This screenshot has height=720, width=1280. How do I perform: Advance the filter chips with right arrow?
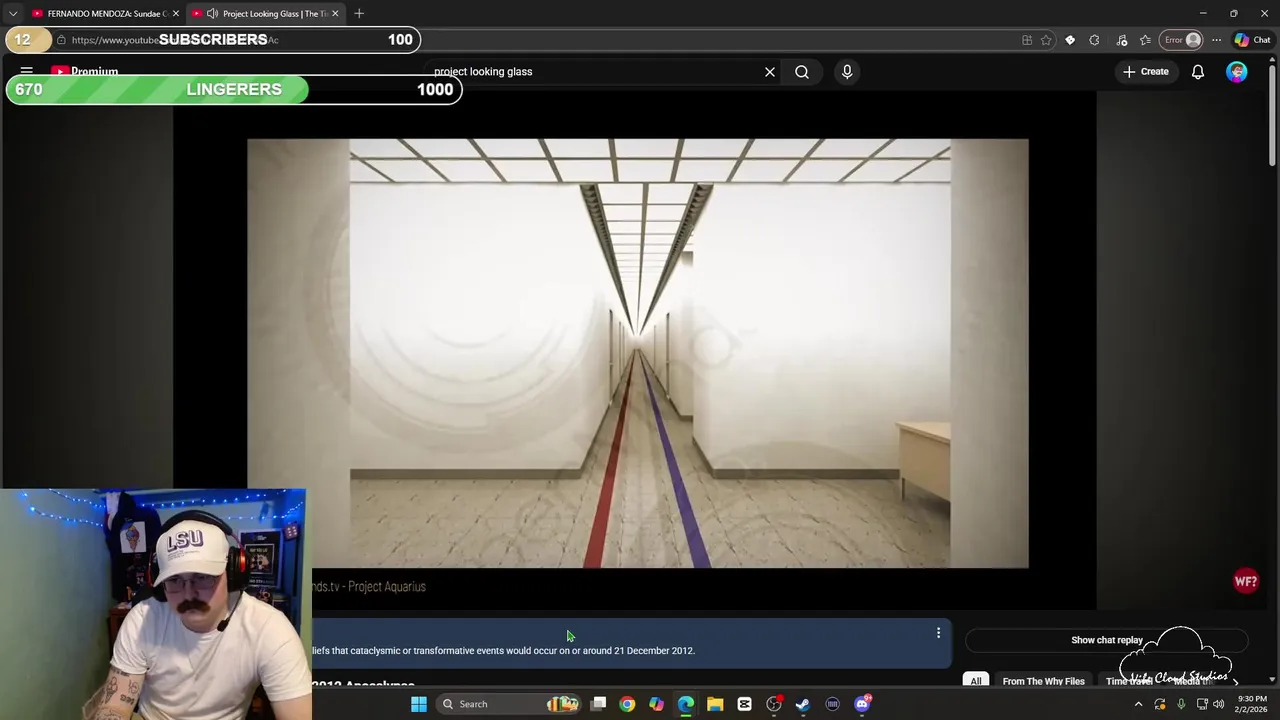(x=1235, y=681)
